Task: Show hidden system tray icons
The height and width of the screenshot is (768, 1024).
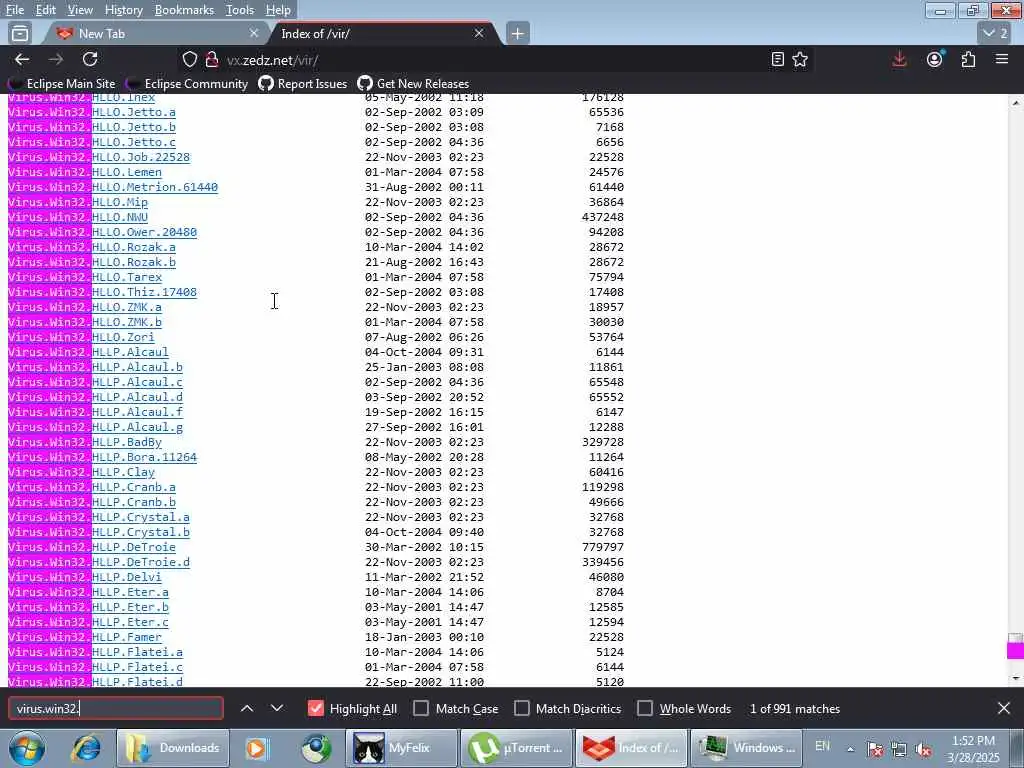Action: click(850, 749)
